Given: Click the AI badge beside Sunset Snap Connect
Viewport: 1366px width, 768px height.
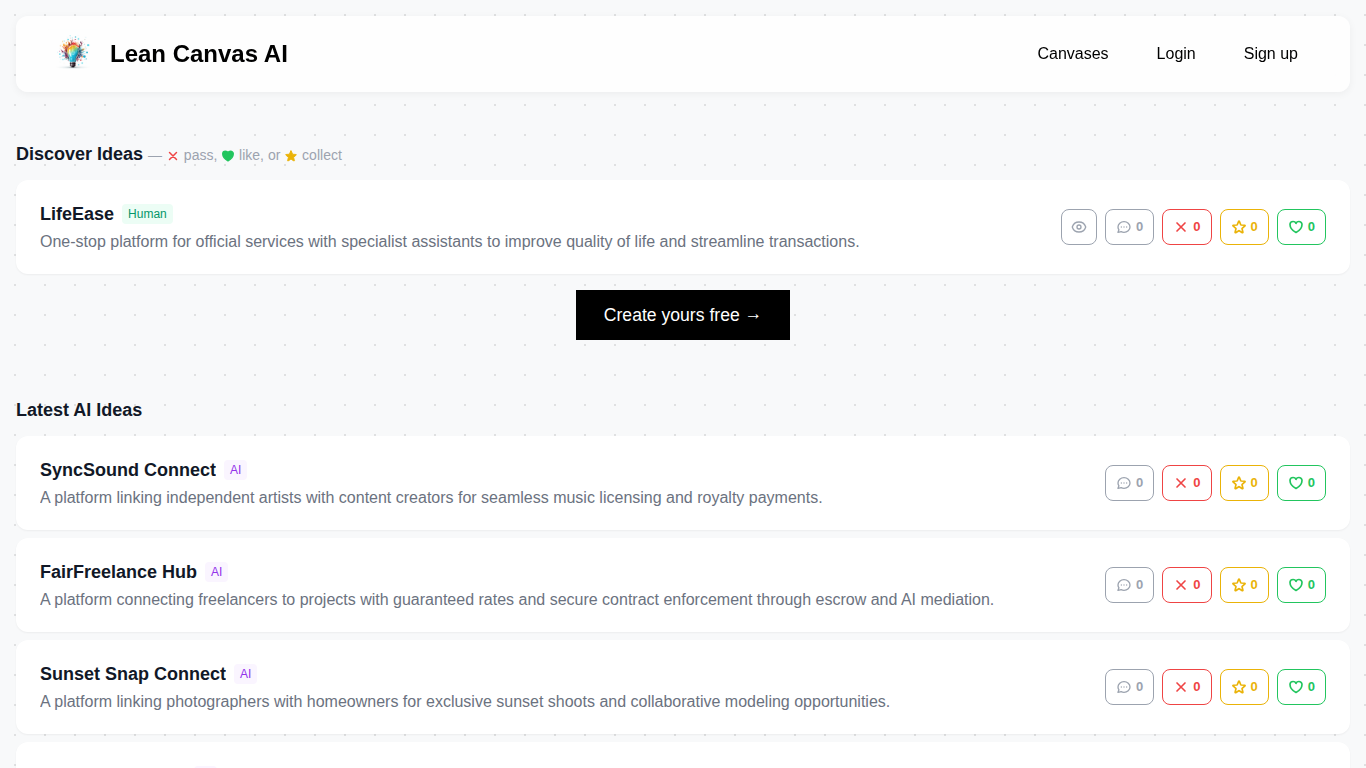Looking at the screenshot, I should (246, 674).
